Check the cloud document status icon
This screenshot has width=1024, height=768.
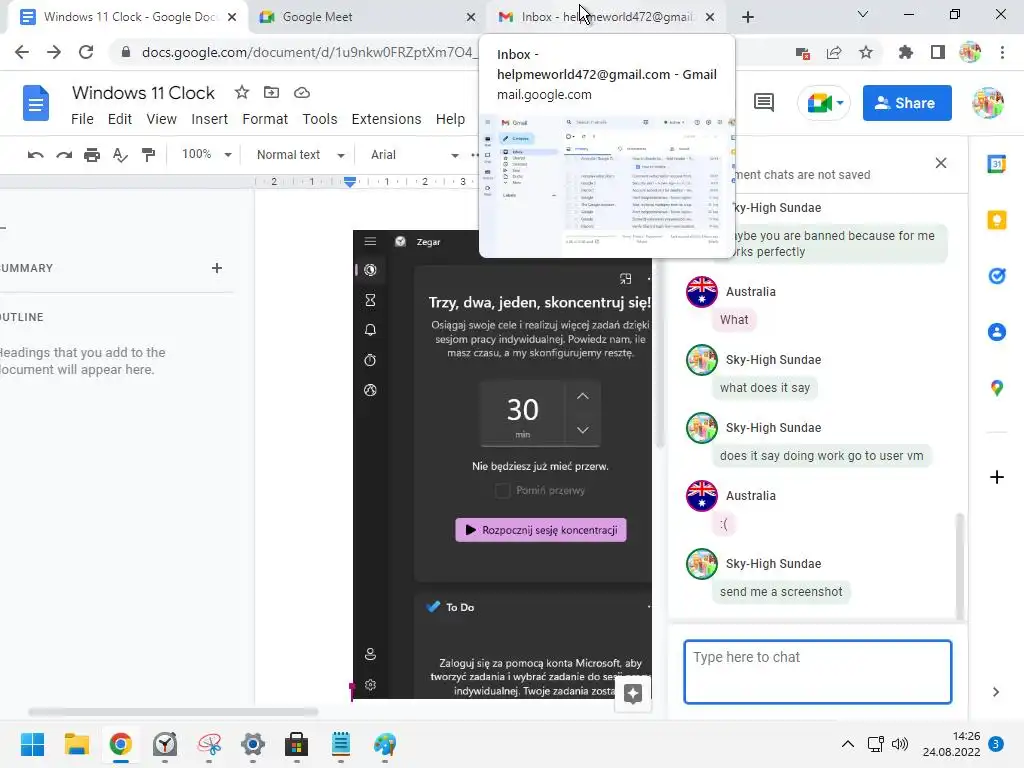(x=302, y=93)
